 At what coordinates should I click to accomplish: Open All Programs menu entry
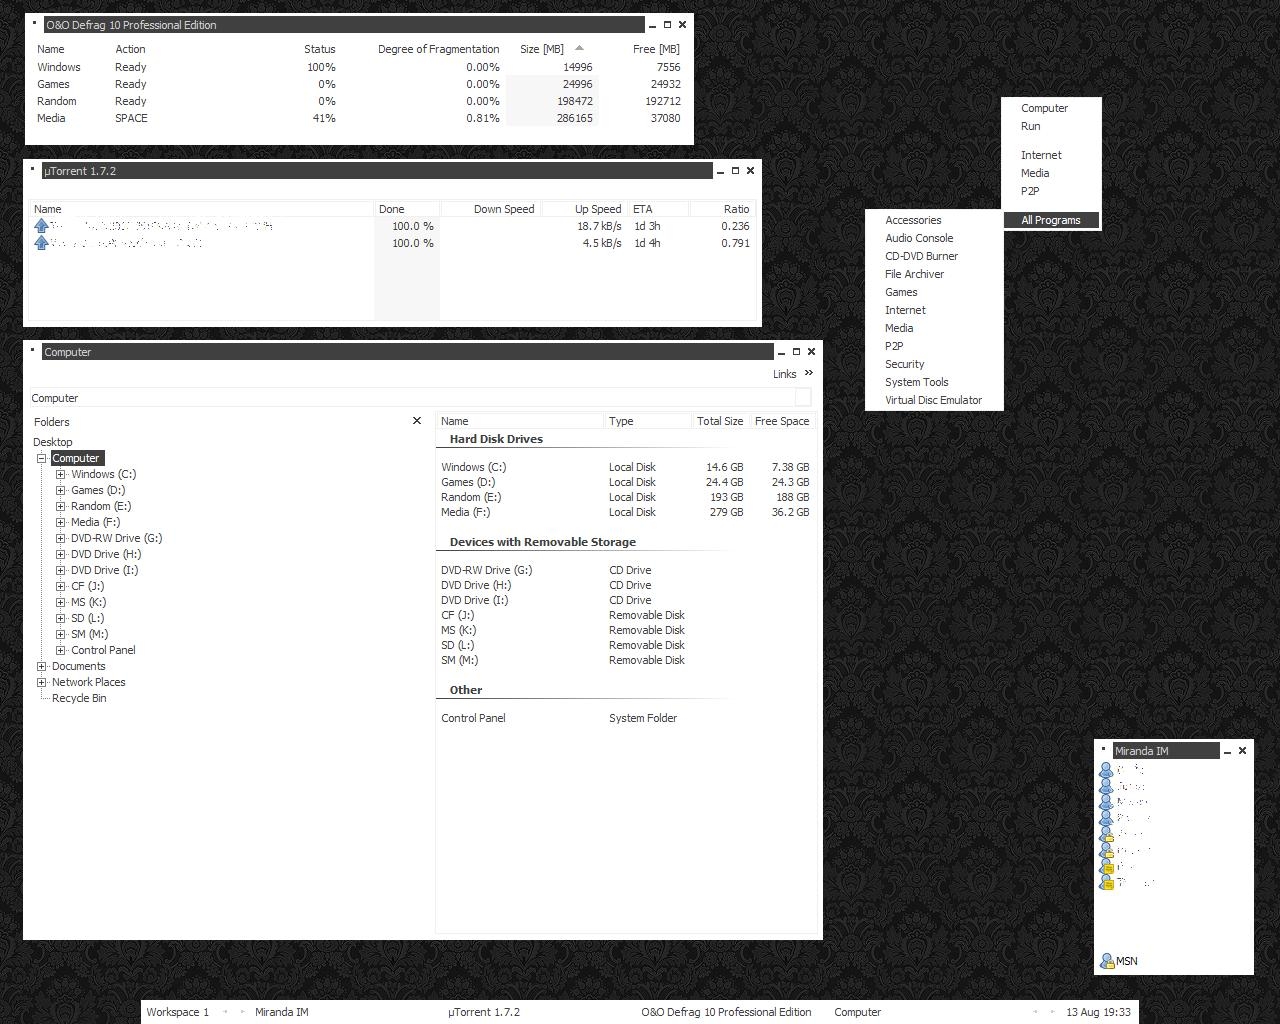pos(1051,220)
